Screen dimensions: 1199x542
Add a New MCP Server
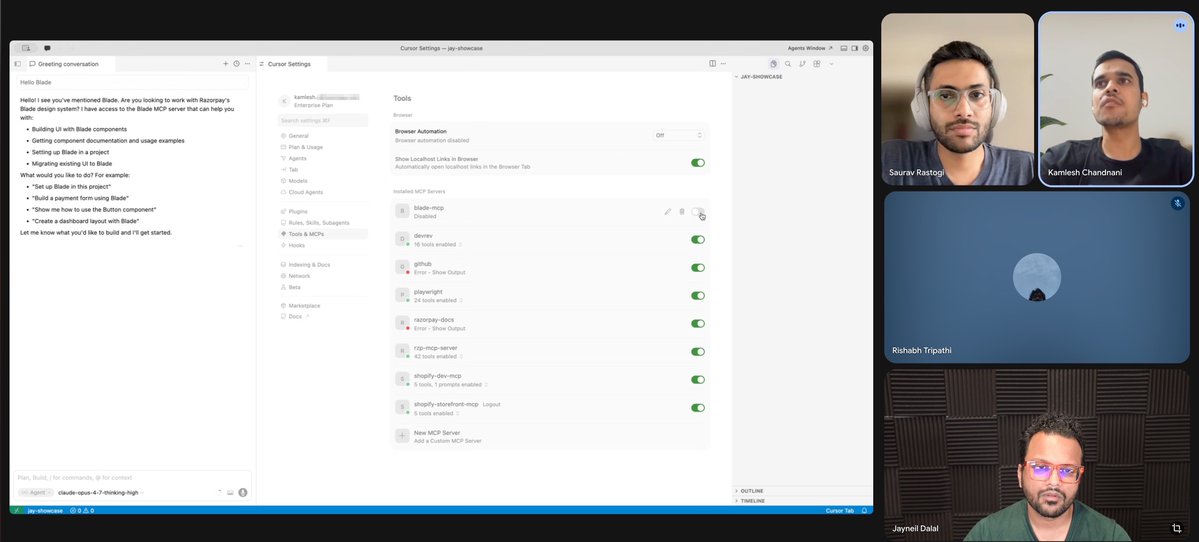(550, 437)
